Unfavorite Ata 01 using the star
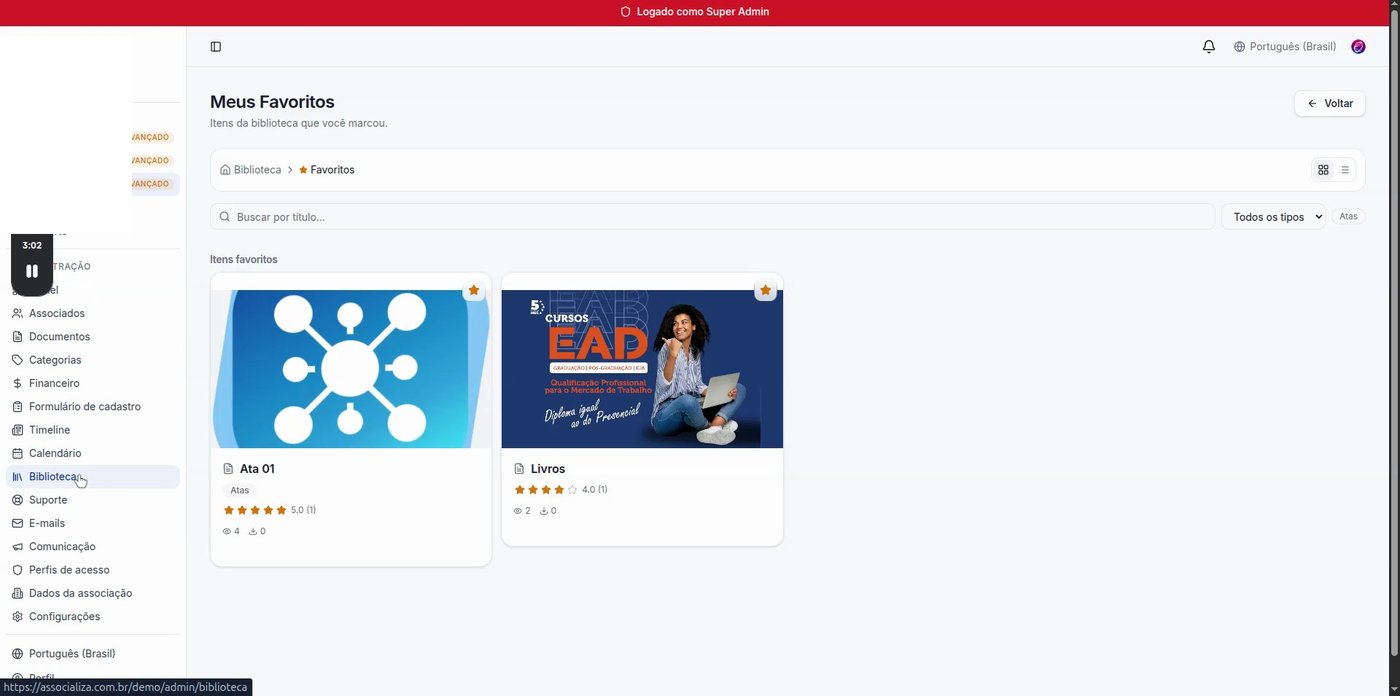1400x696 pixels. tap(474, 291)
